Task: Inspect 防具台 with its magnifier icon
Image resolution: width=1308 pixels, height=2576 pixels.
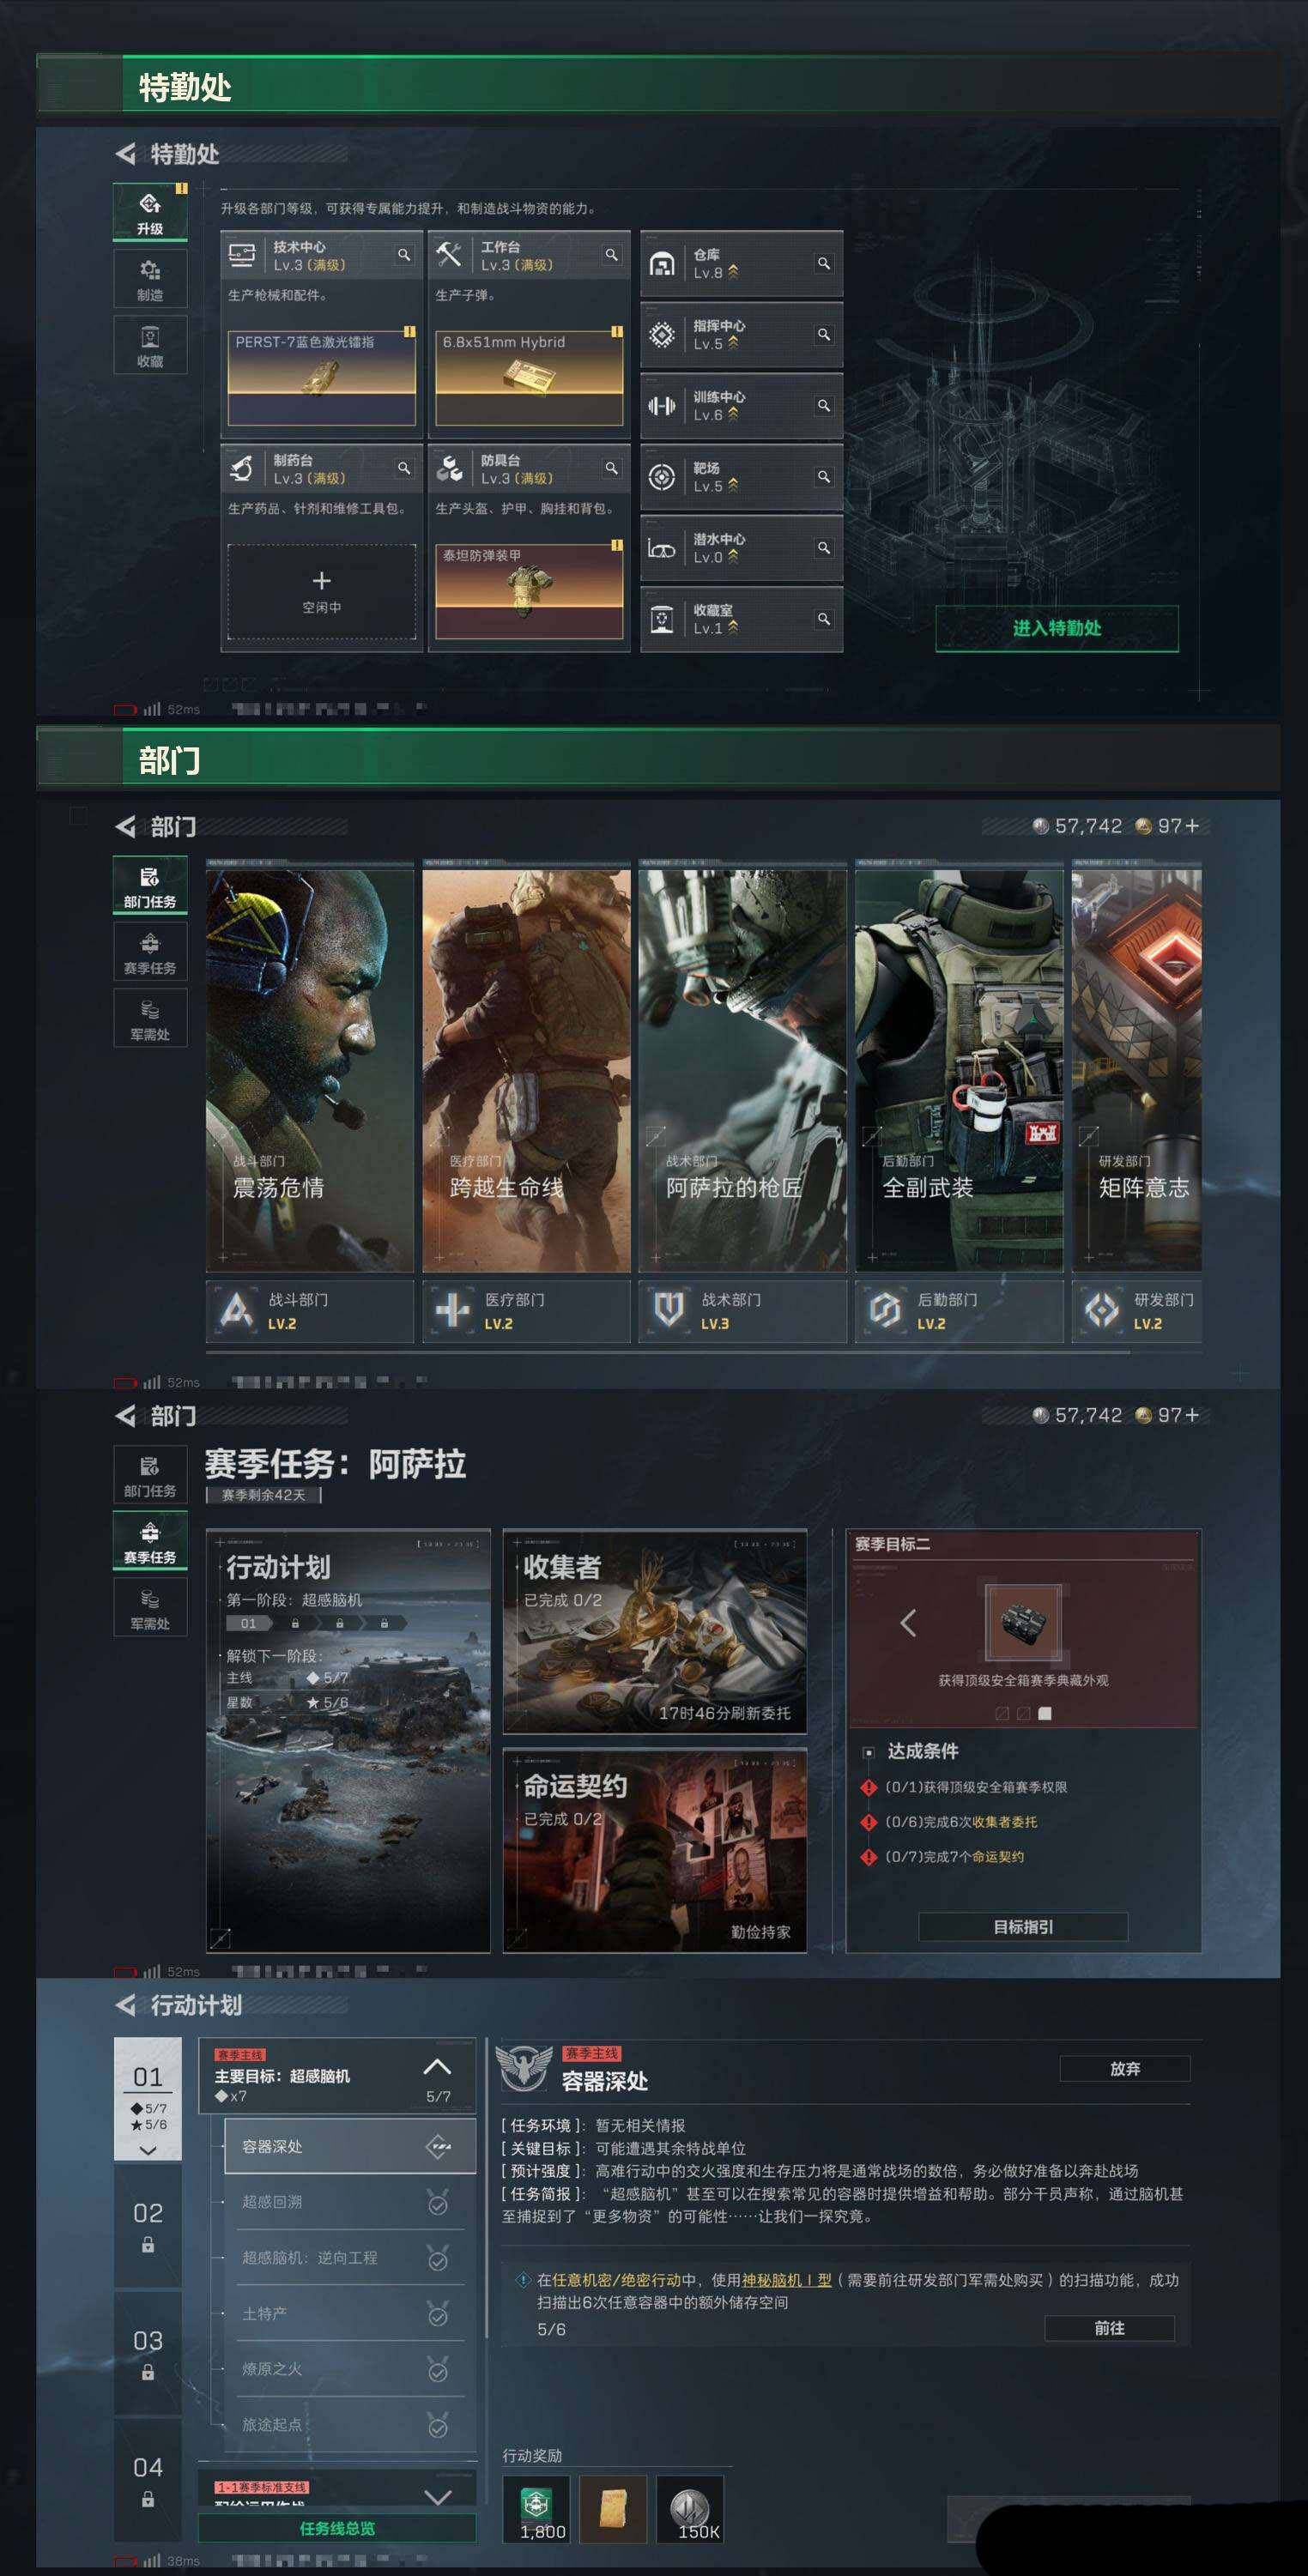Action: point(611,468)
